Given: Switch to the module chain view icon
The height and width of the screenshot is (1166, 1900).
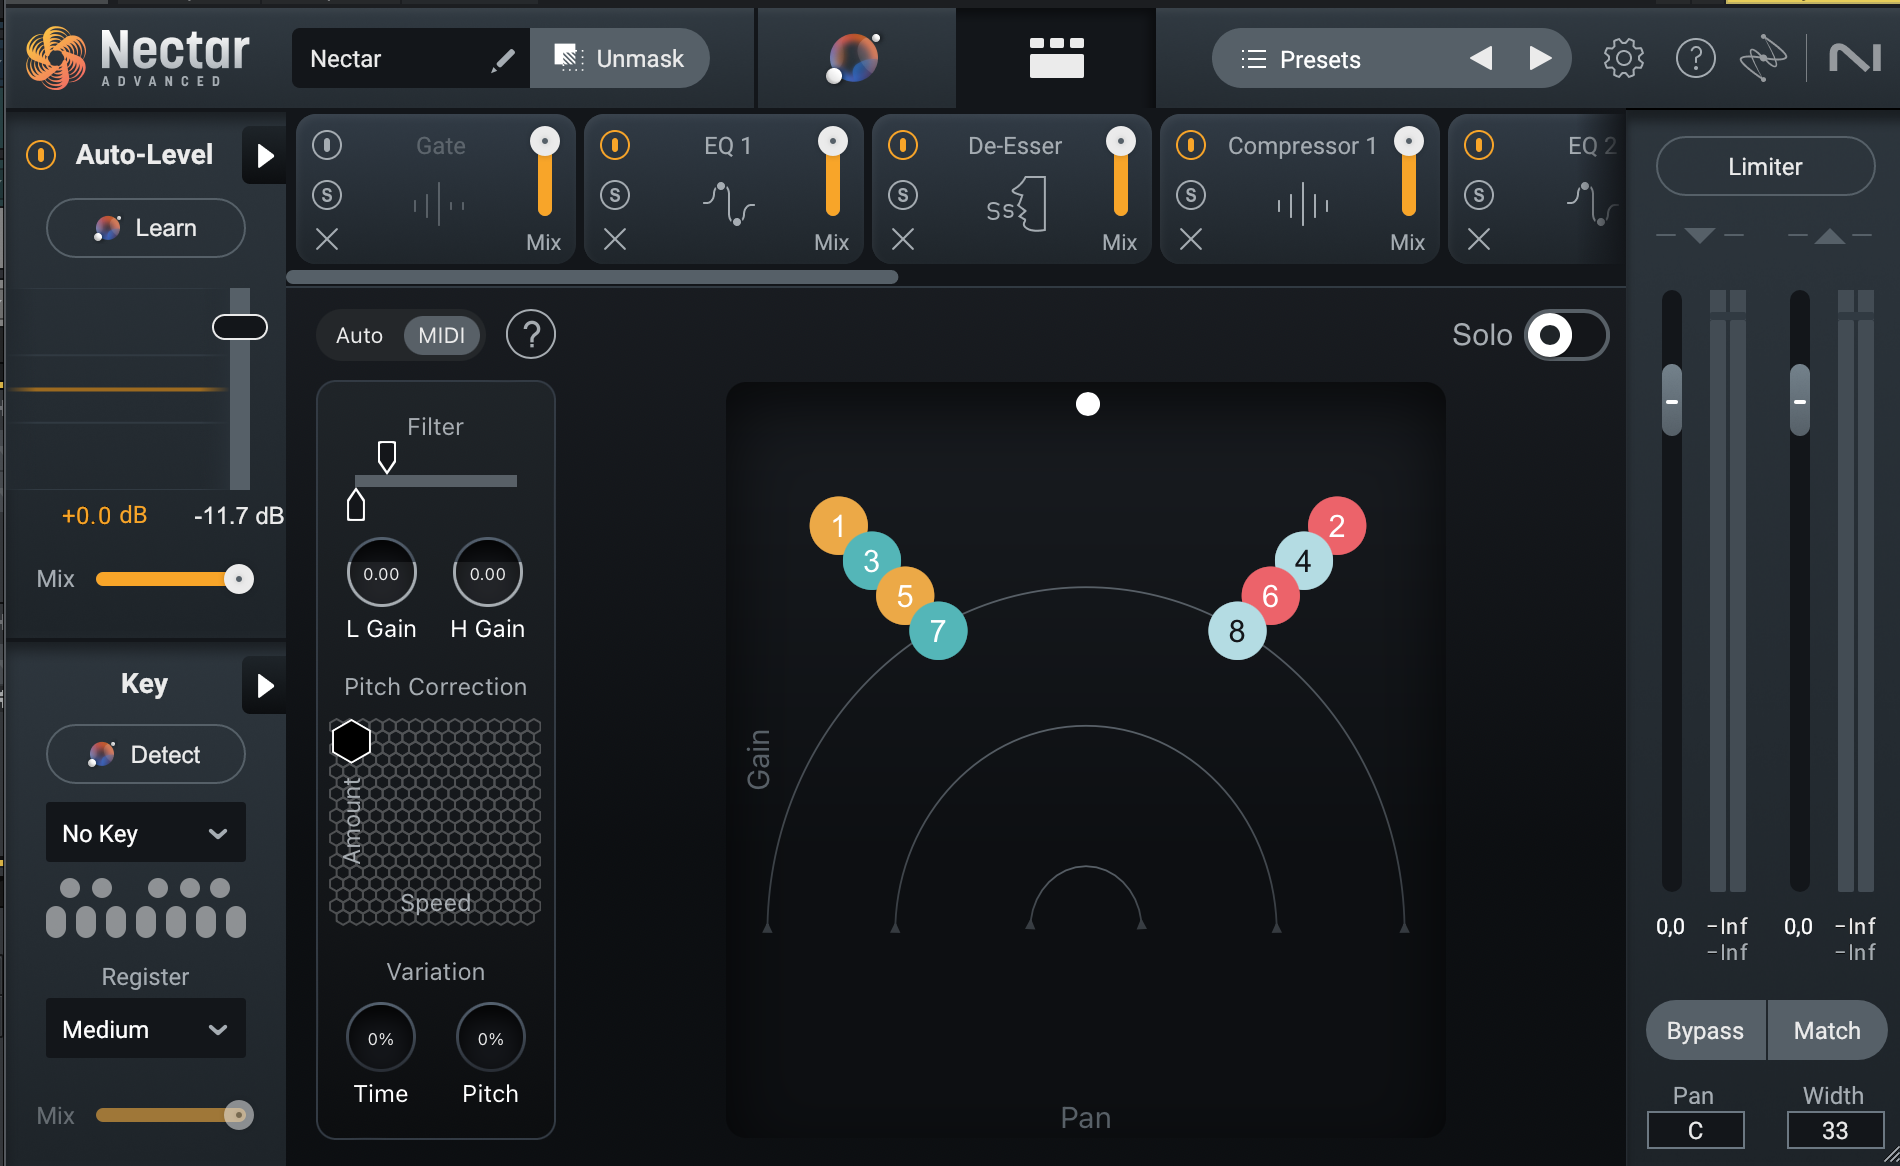Looking at the screenshot, I should [1056, 58].
